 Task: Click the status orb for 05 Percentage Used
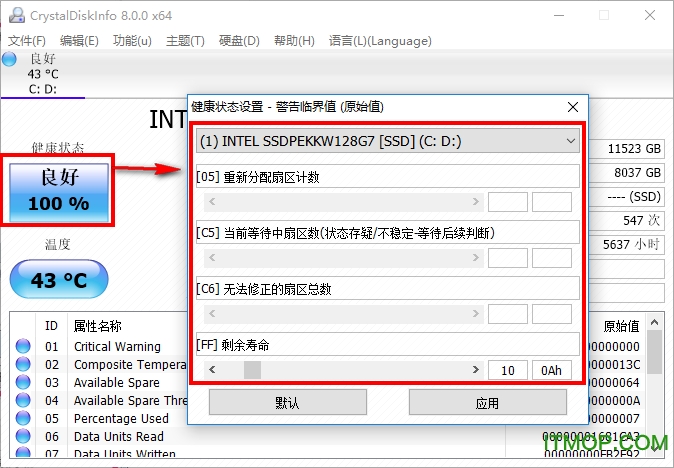coord(23,418)
